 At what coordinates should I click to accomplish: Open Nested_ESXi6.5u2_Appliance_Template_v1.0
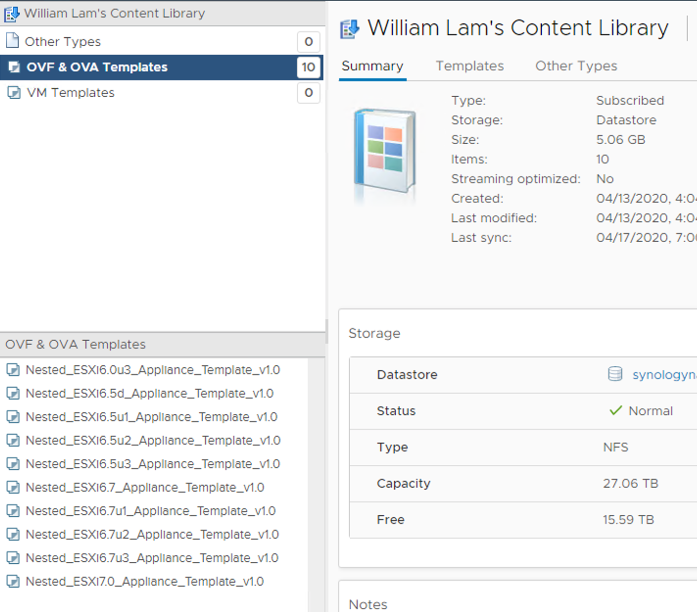point(153,440)
